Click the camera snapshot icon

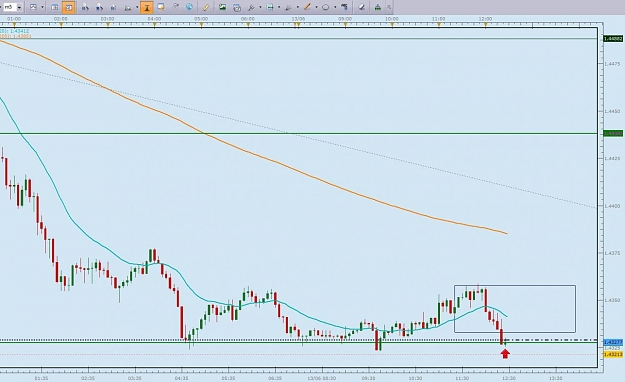[x=237, y=7]
